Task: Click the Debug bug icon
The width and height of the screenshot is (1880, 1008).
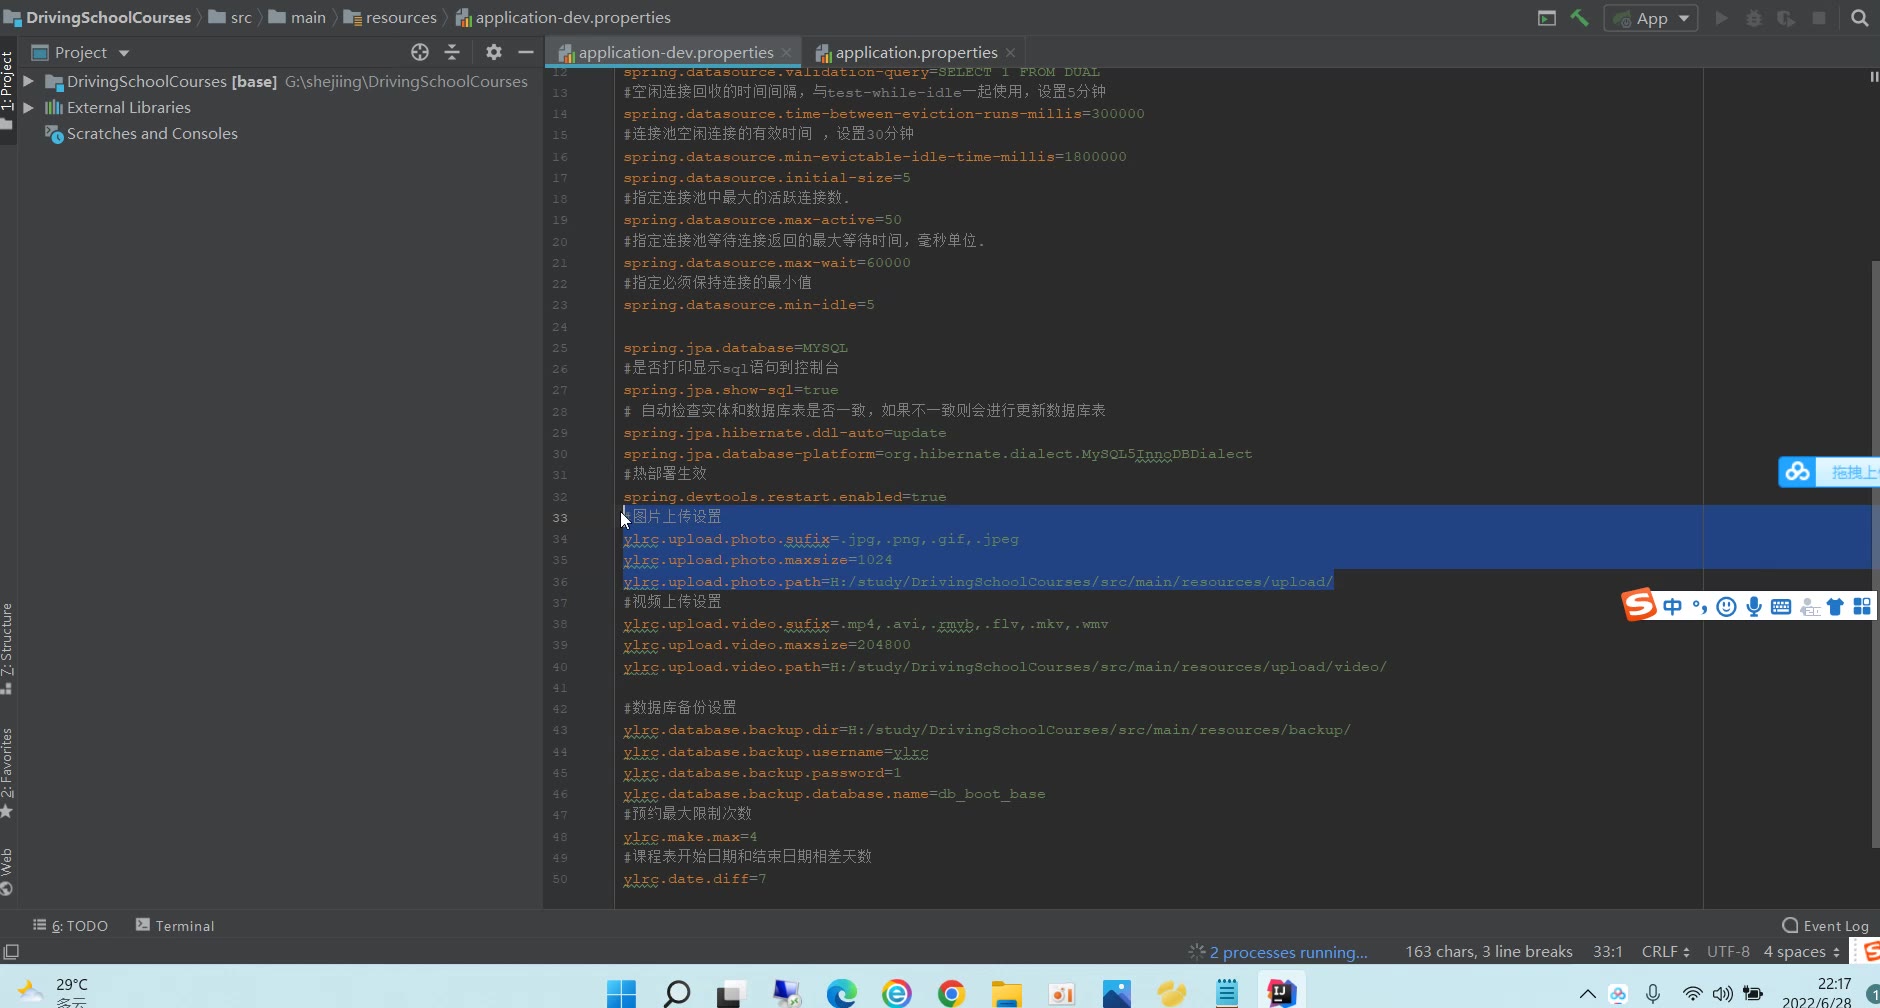Action: click(x=1753, y=18)
